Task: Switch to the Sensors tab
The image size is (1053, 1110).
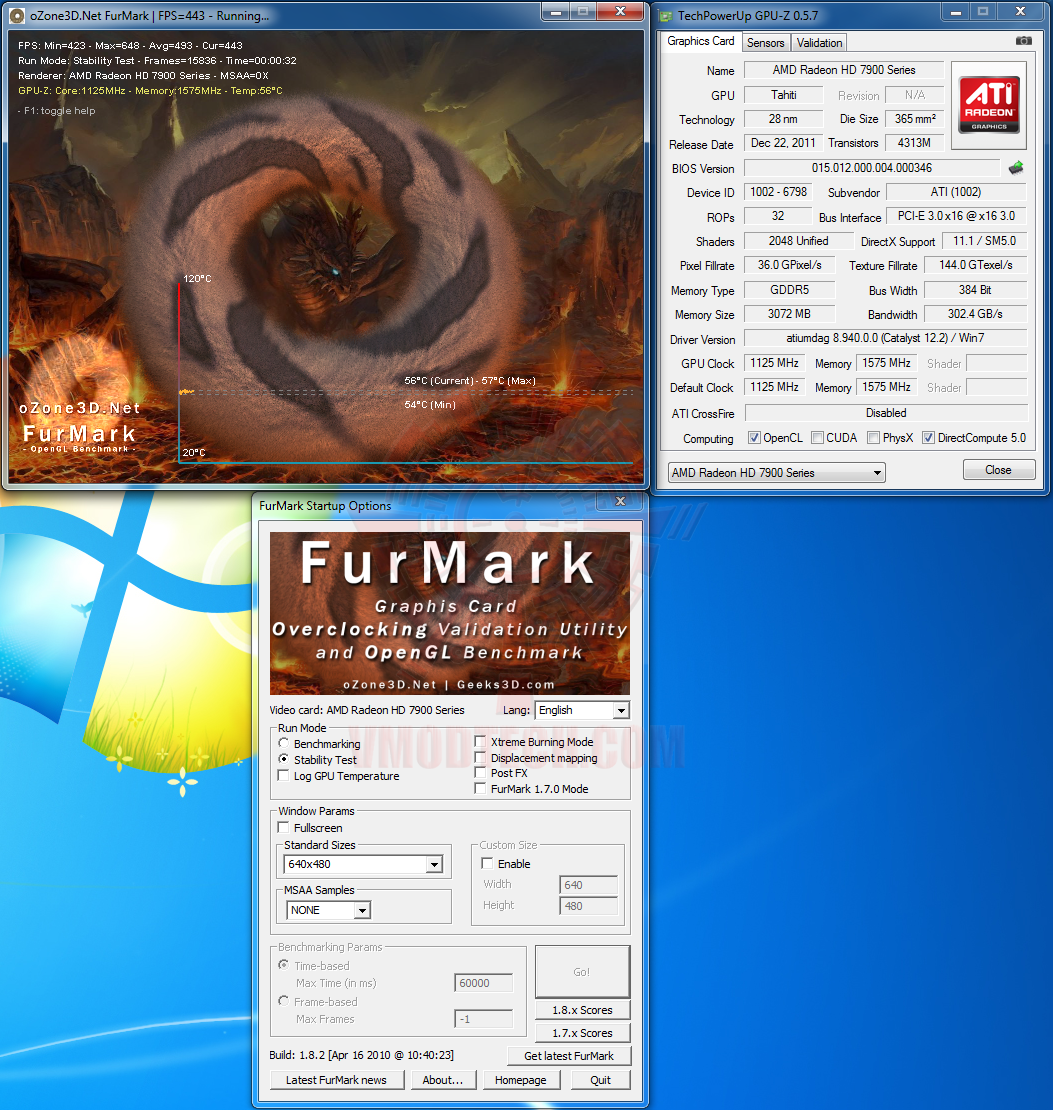Action: 765,42
